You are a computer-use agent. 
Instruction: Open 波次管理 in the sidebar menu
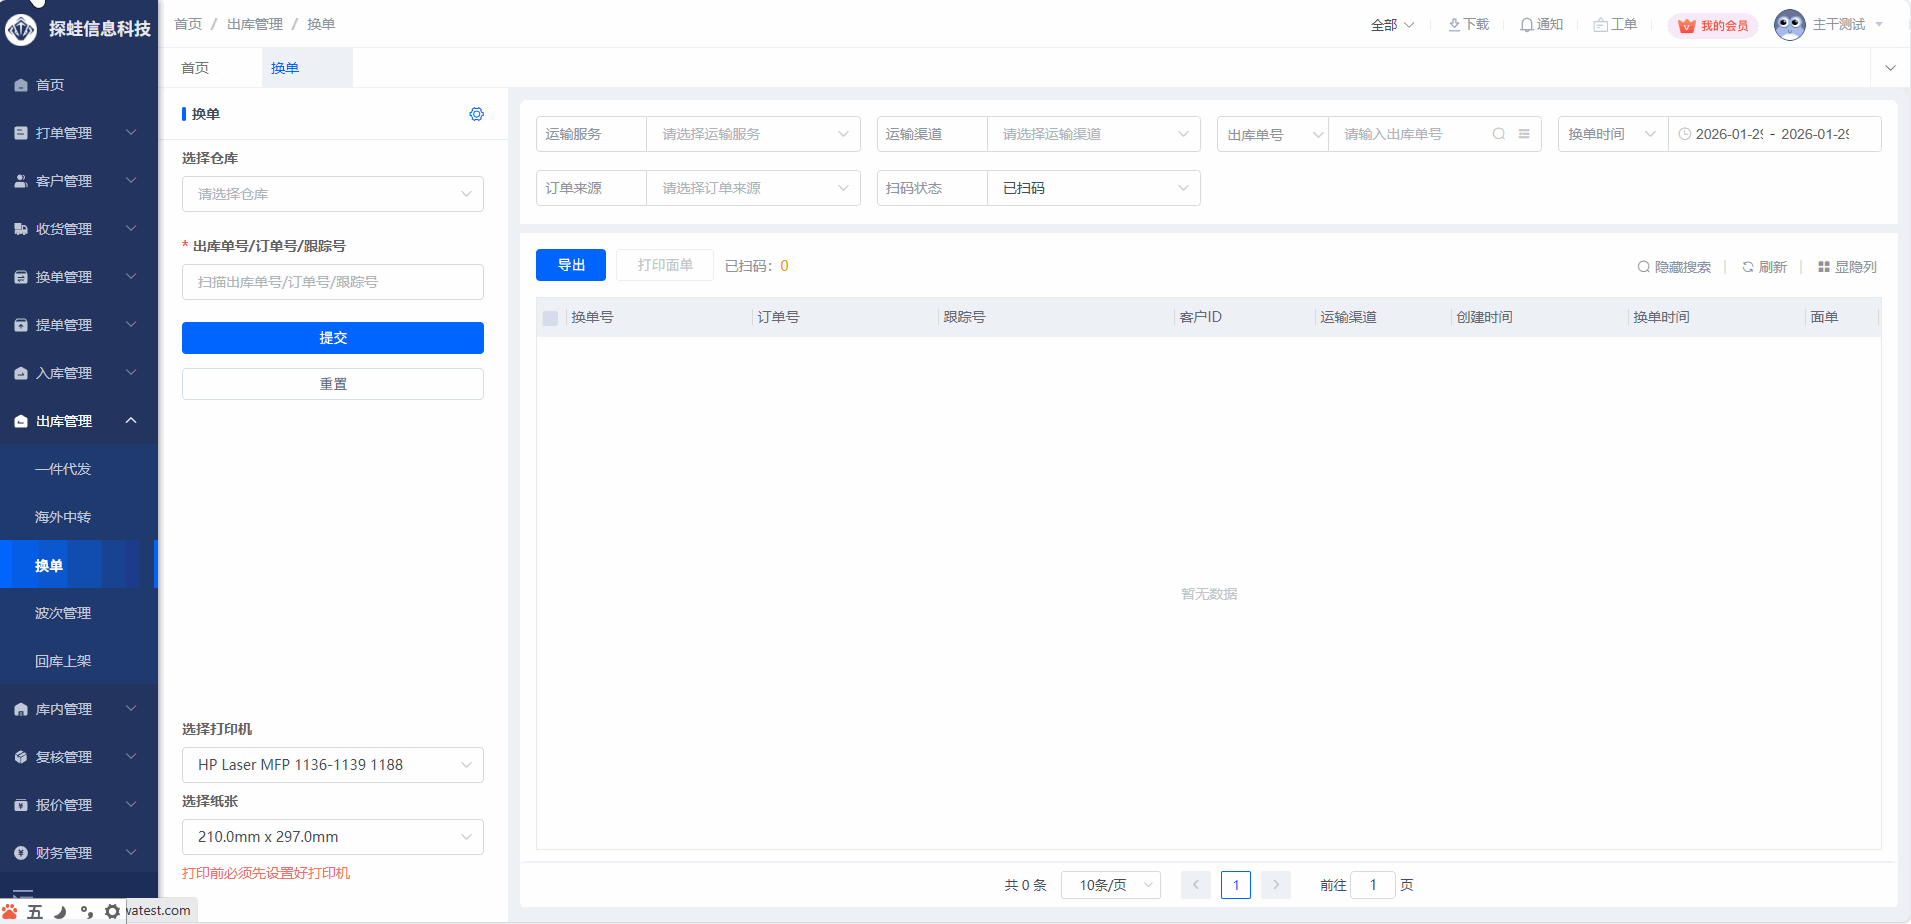point(63,613)
